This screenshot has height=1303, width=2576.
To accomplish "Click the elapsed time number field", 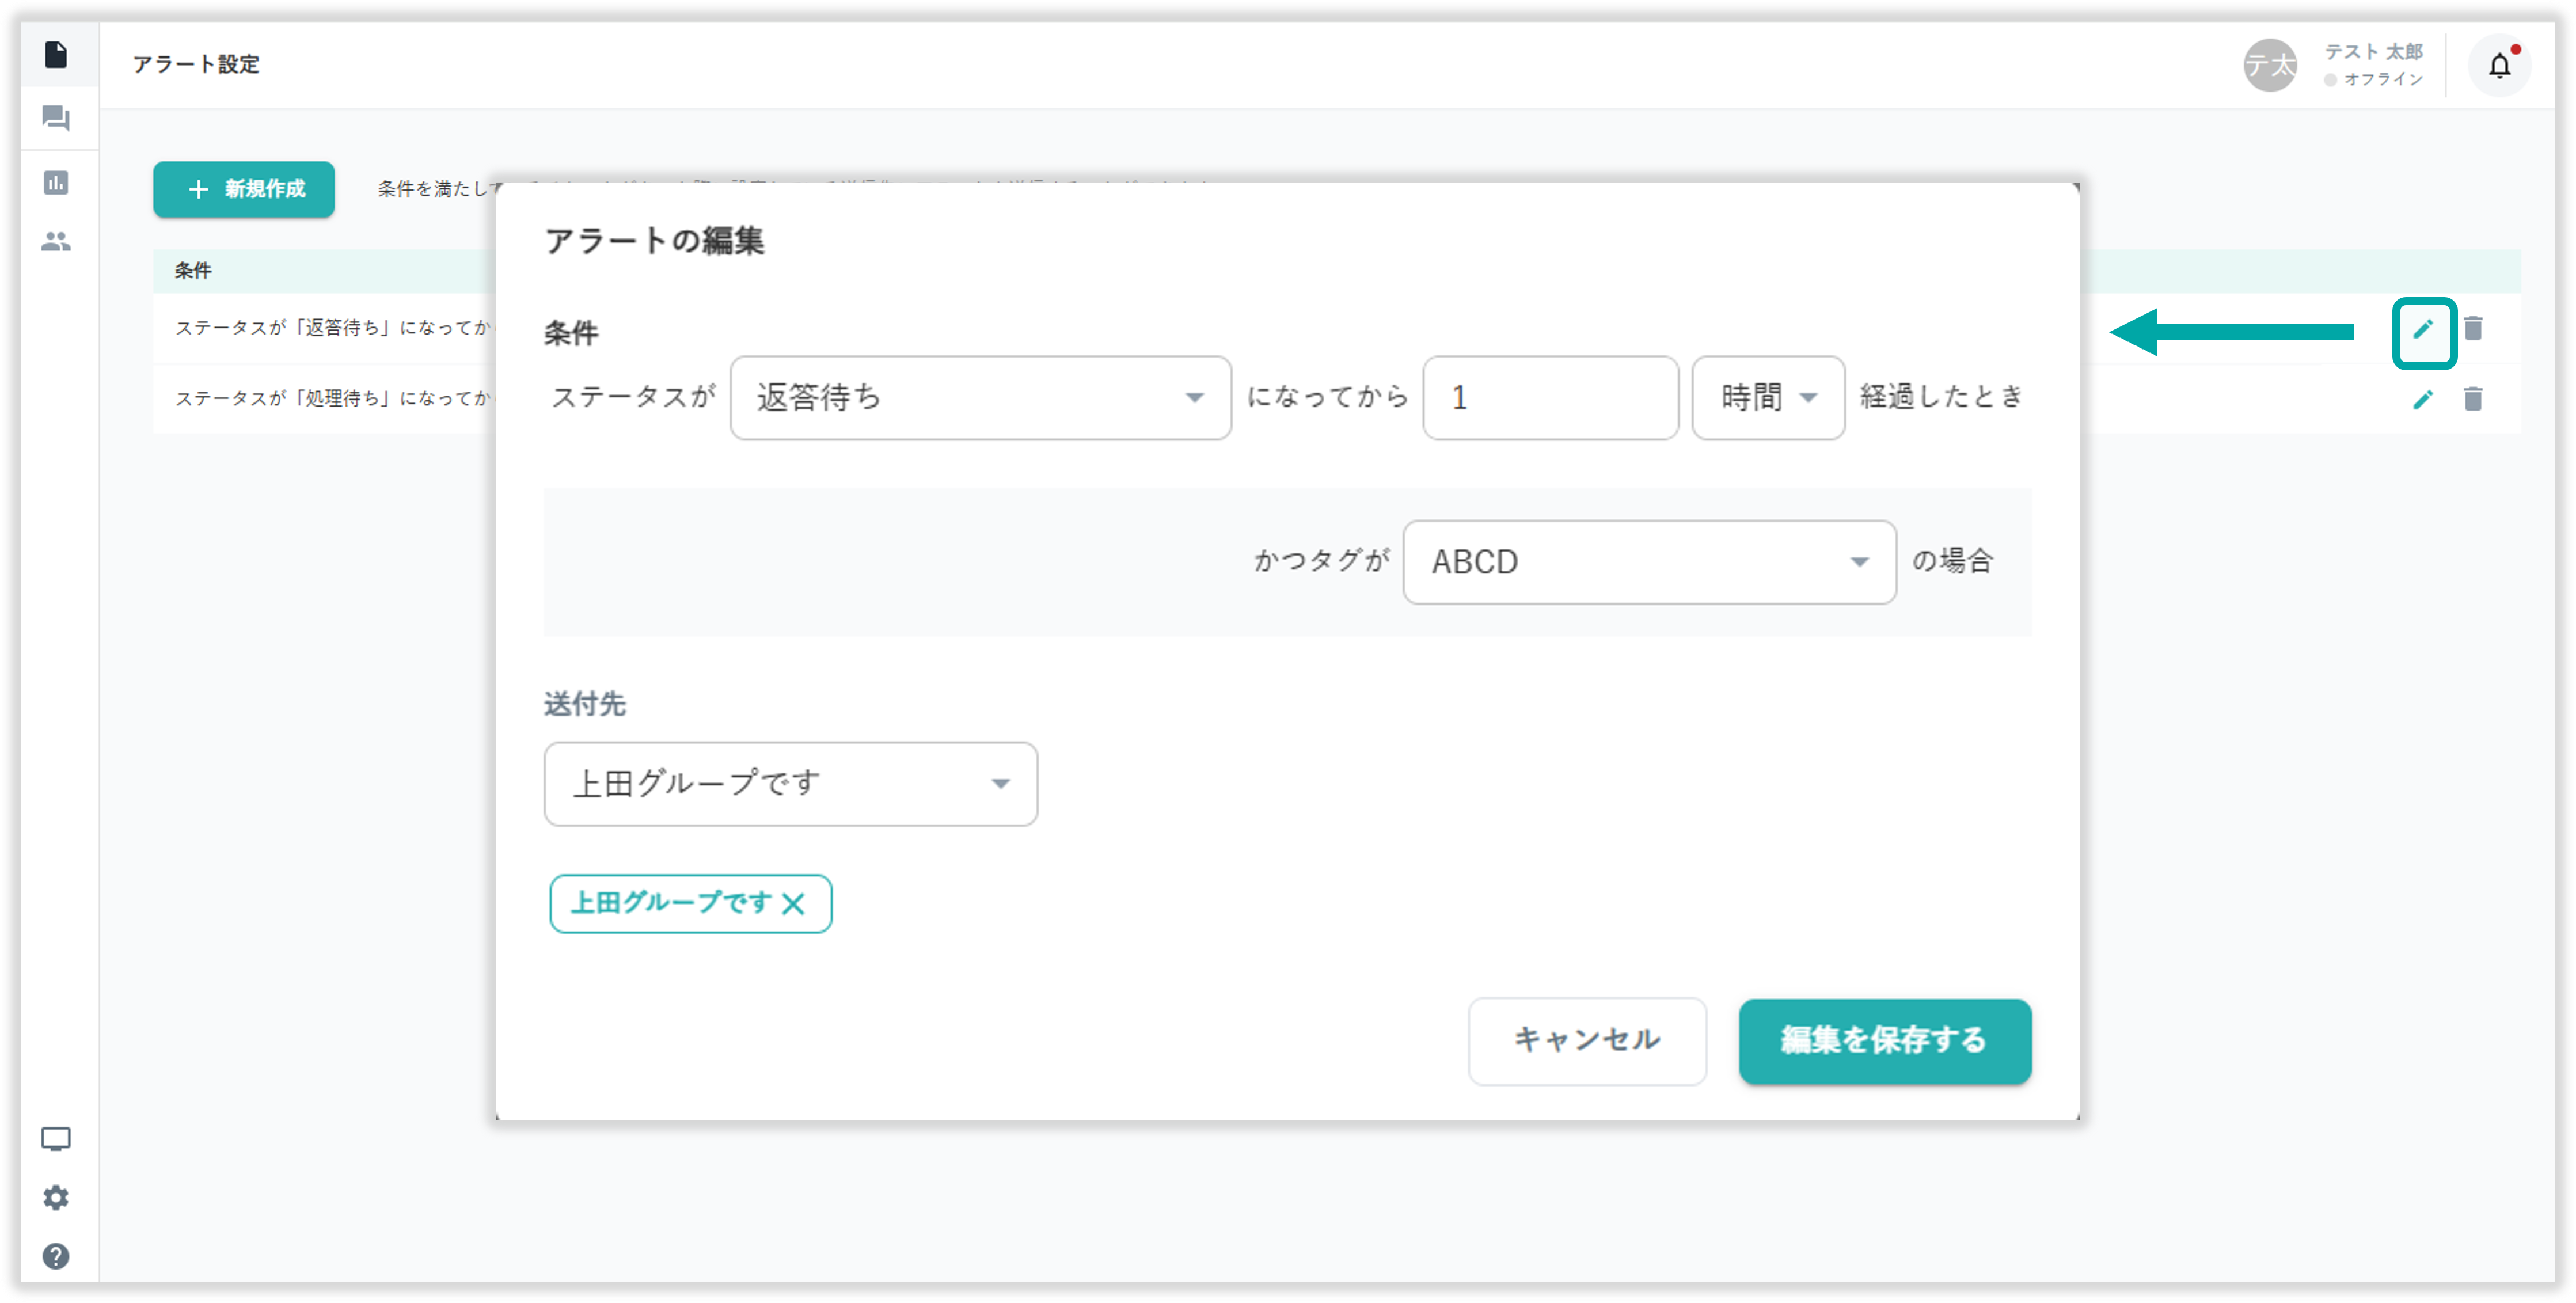I will [x=1549, y=398].
